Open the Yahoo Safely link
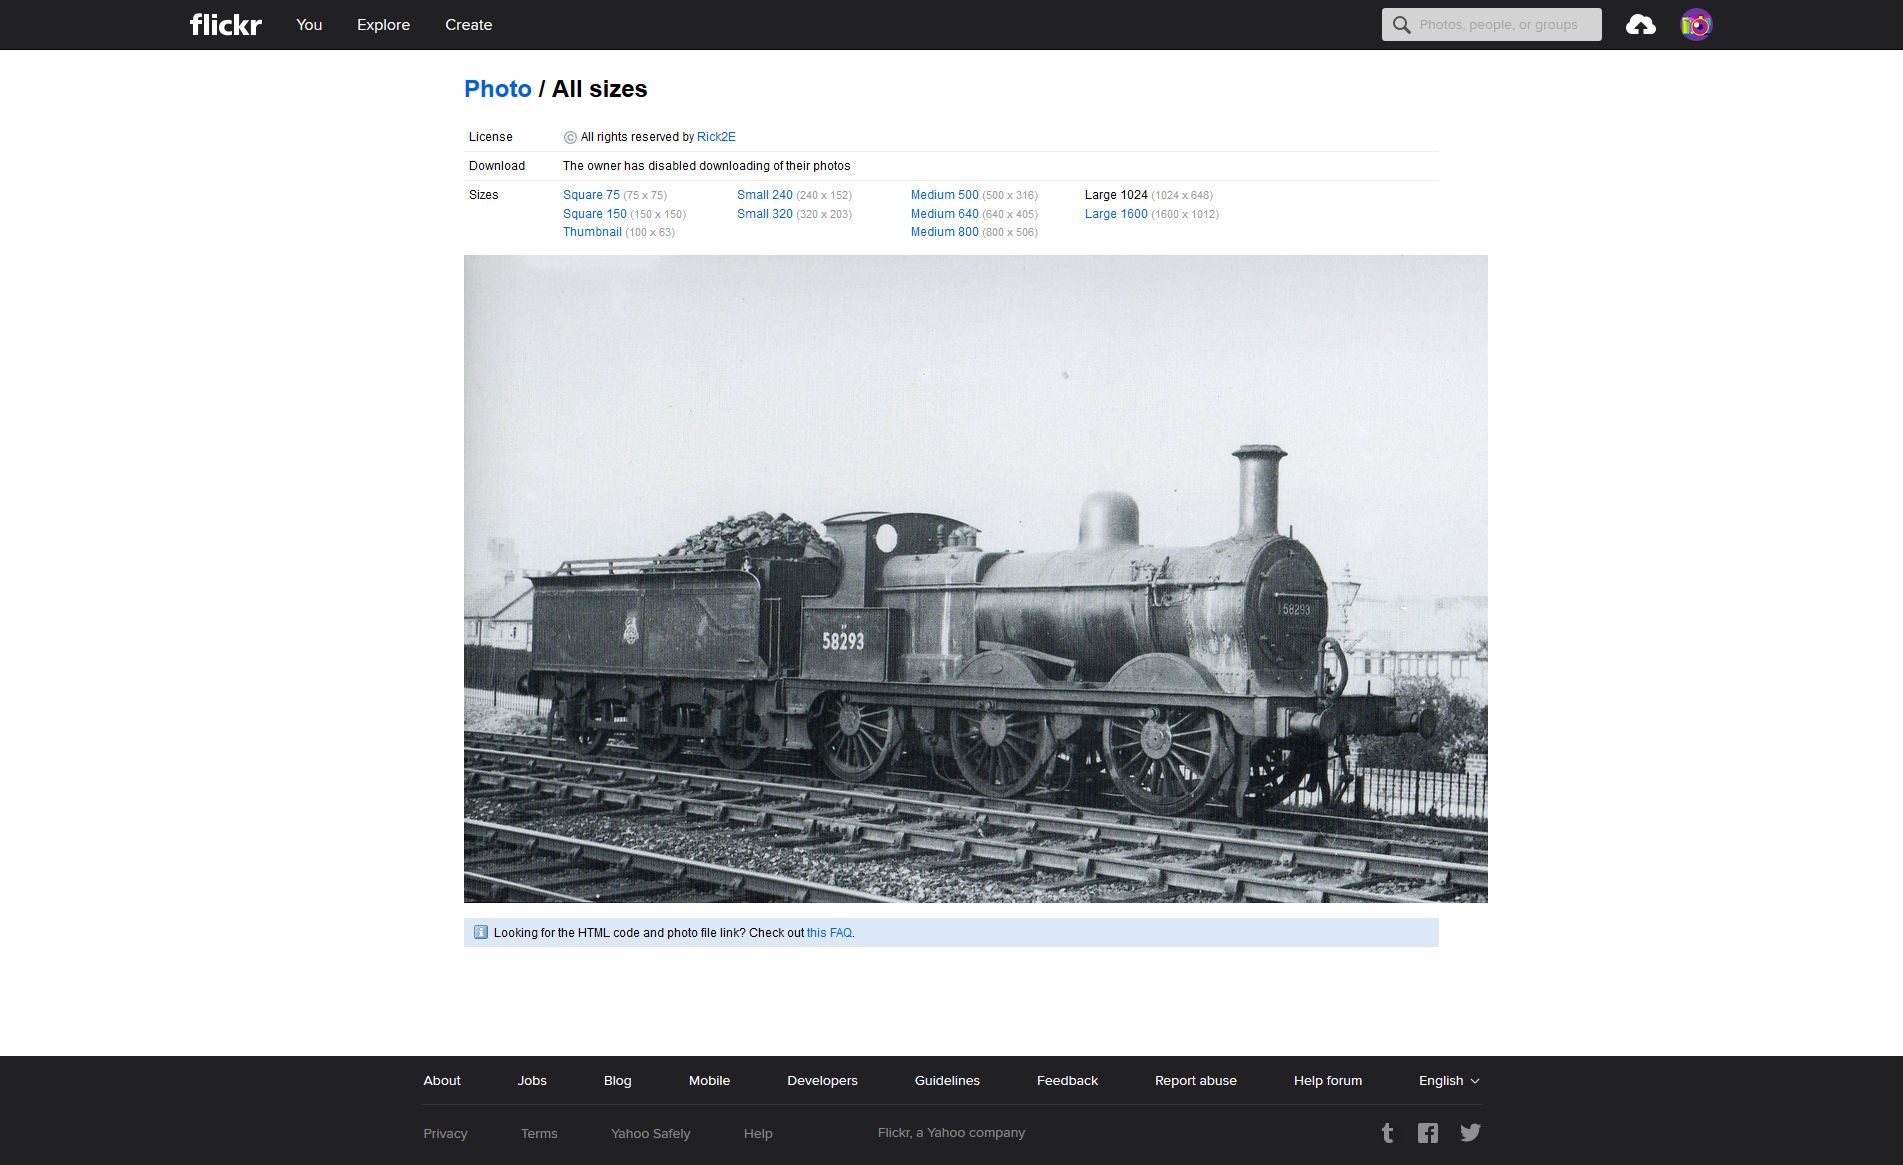This screenshot has height=1165, width=1903. (651, 1134)
